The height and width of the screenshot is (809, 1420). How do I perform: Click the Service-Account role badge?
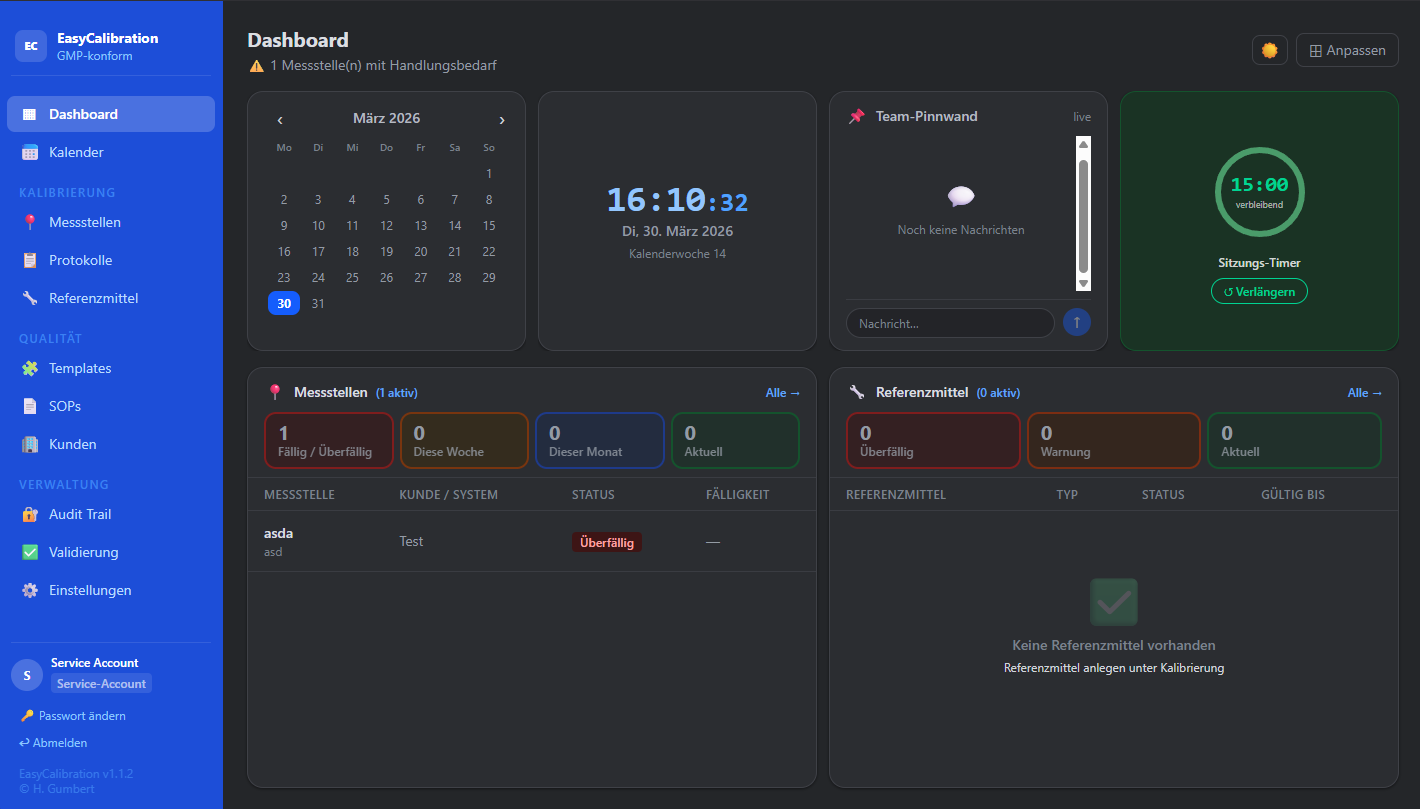[101, 684]
